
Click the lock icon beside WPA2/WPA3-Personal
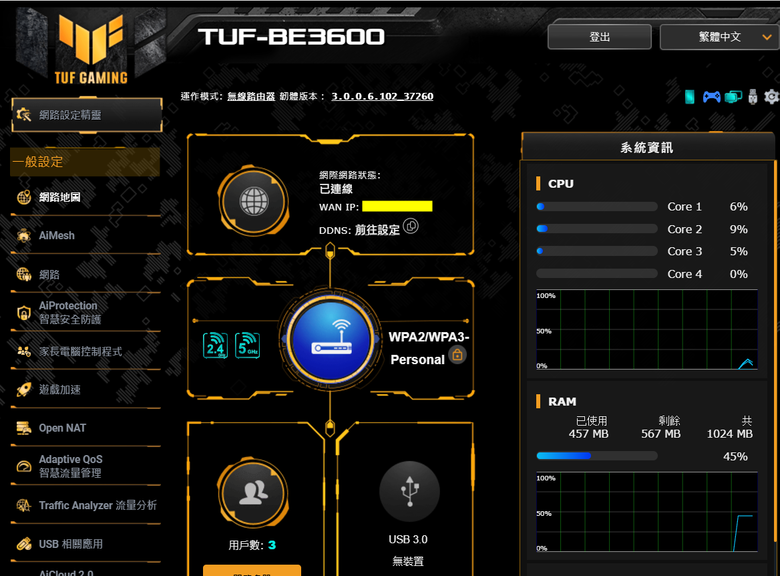tap(458, 355)
